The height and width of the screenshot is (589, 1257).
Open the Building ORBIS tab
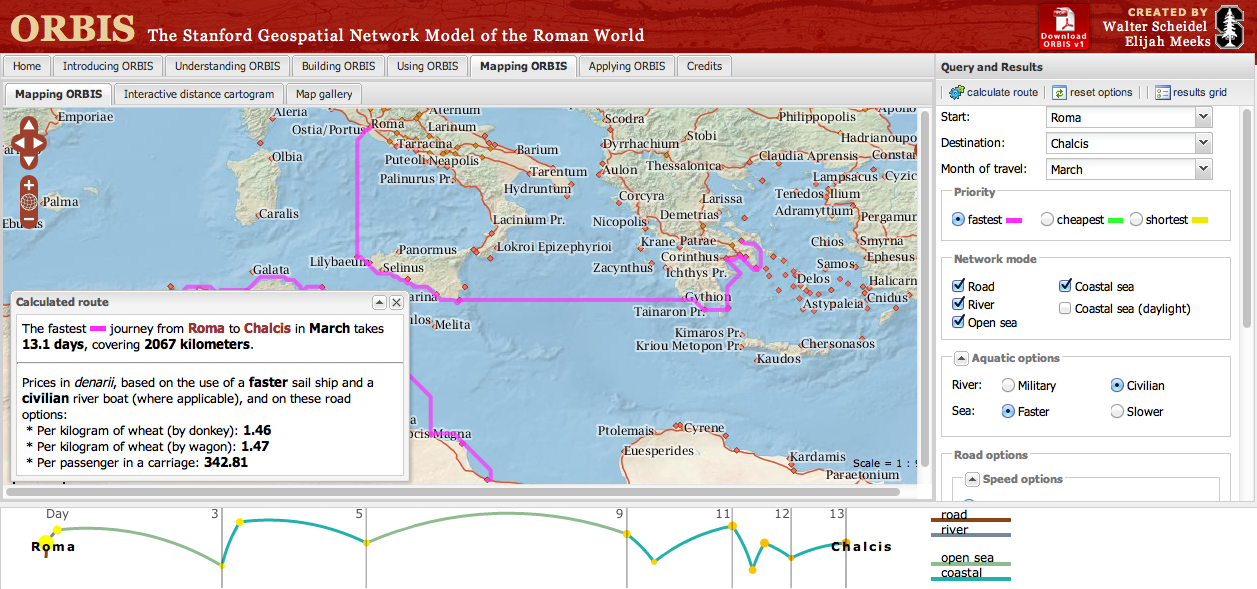tap(339, 66)
